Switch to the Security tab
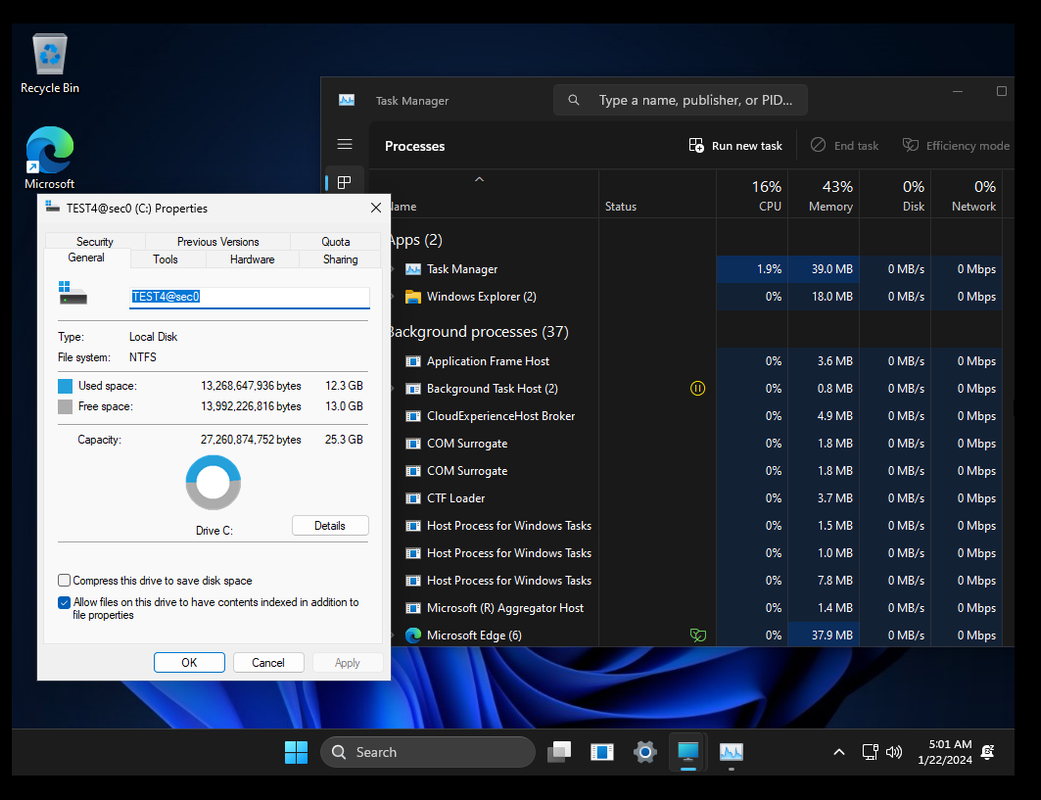The image size is (1041, 800). coord(95,242)
